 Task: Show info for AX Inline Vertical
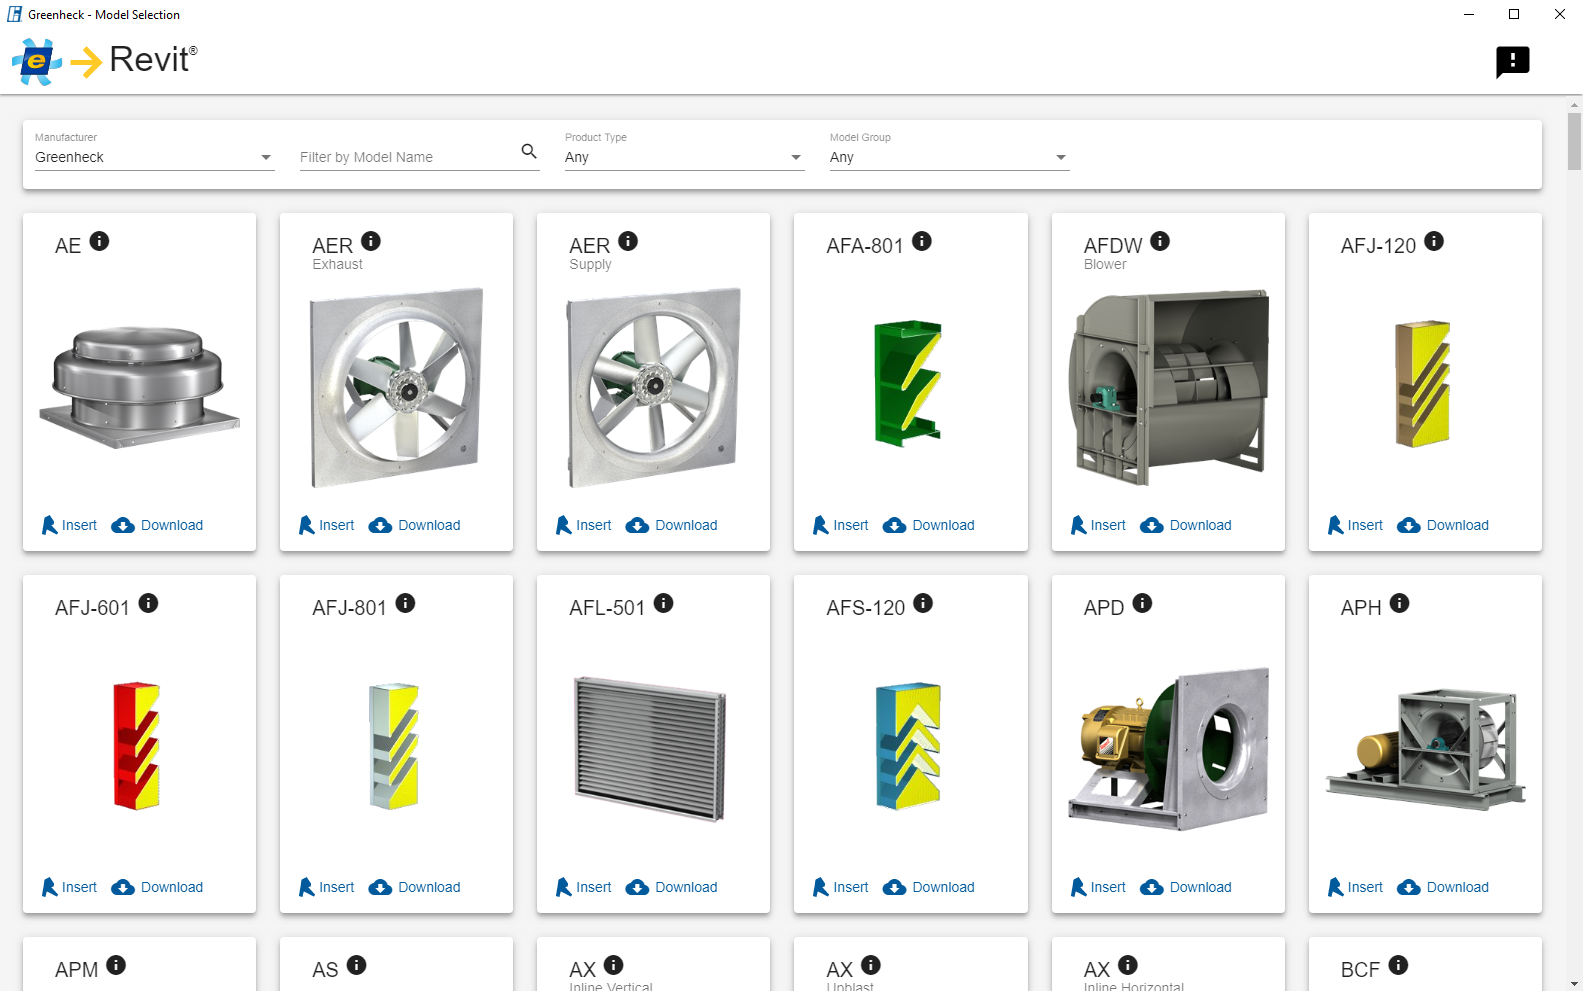pos(614,965)
